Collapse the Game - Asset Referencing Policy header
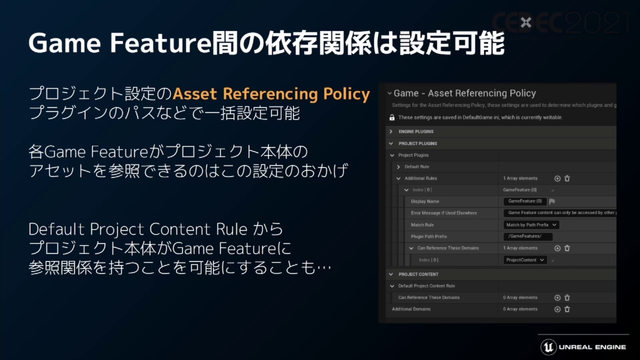Screen dimensions: 640x360 tap(389, 93)
